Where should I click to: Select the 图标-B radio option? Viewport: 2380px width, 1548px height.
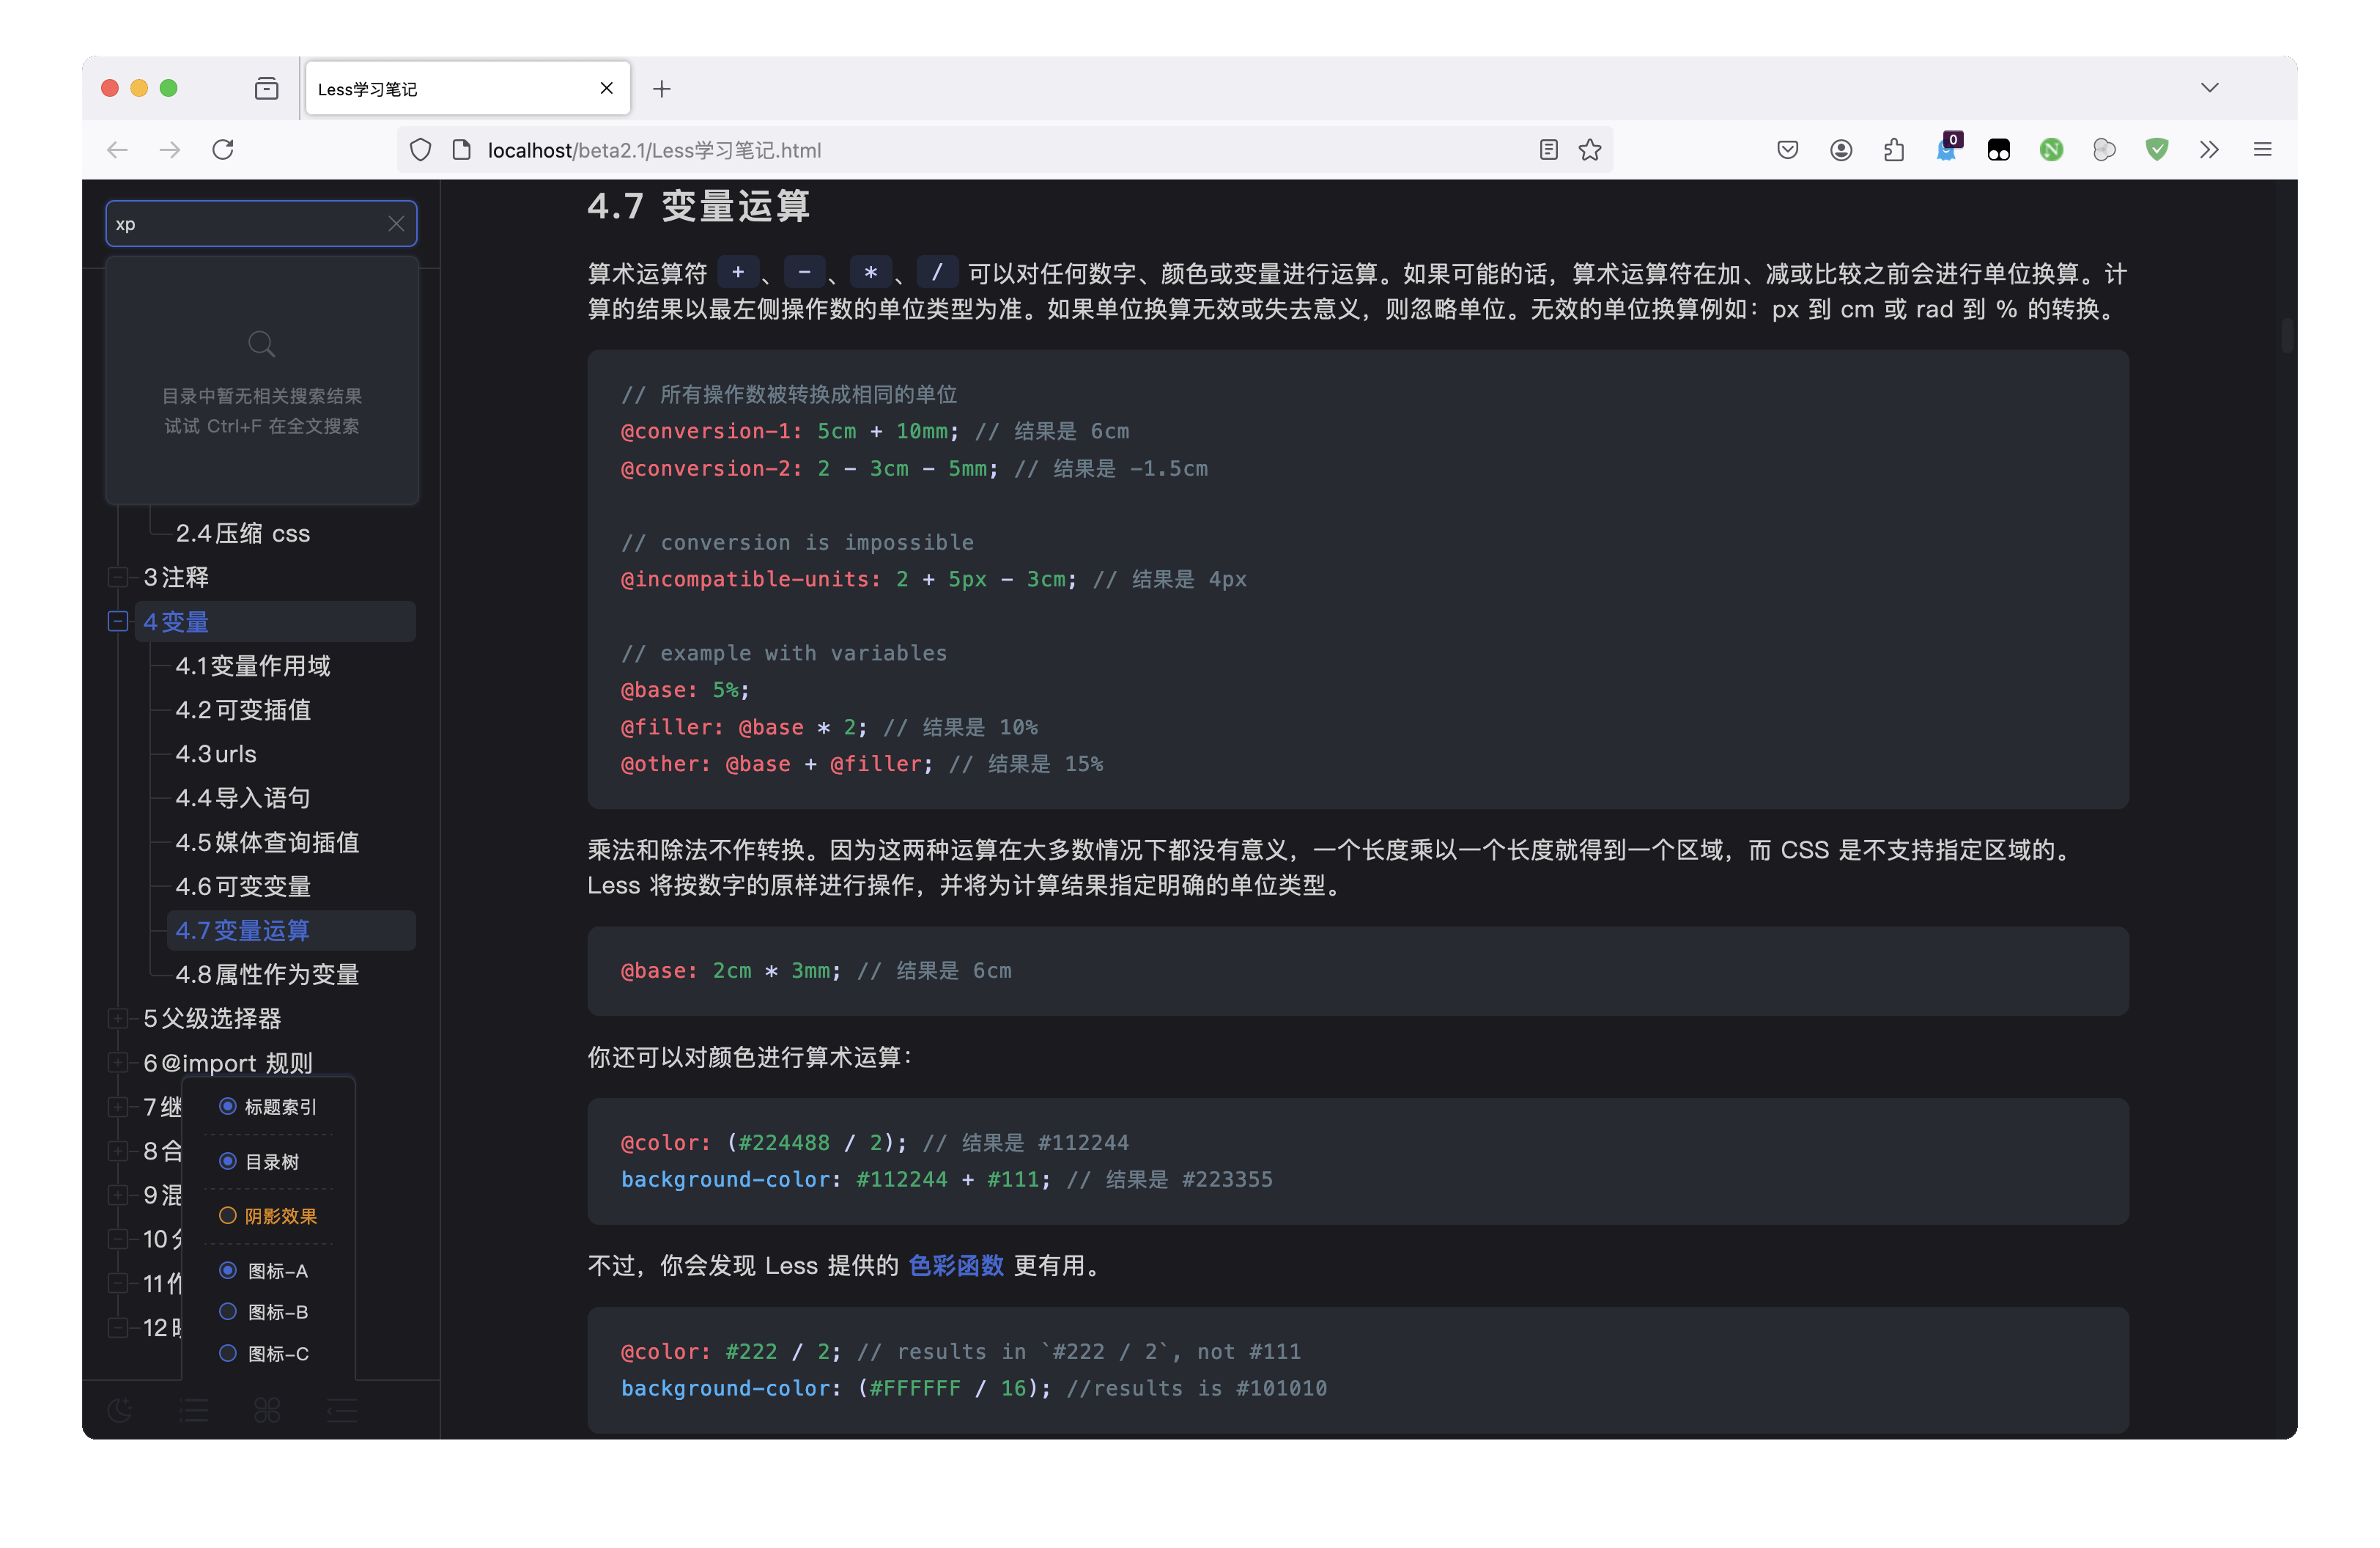pos(228,1311)
